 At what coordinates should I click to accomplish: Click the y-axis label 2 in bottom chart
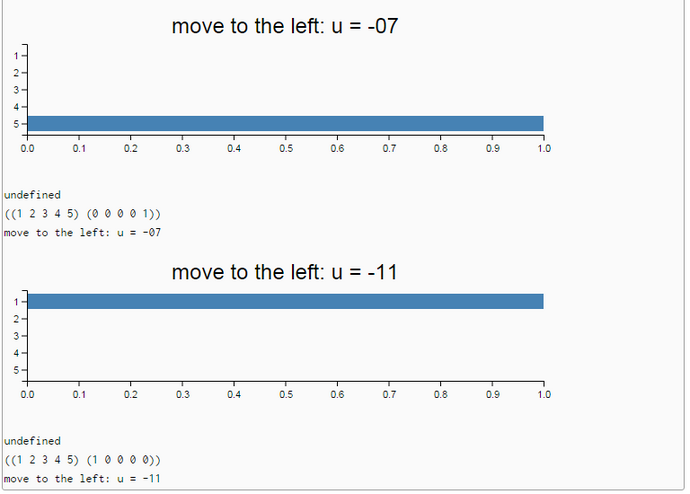[16, 319]
